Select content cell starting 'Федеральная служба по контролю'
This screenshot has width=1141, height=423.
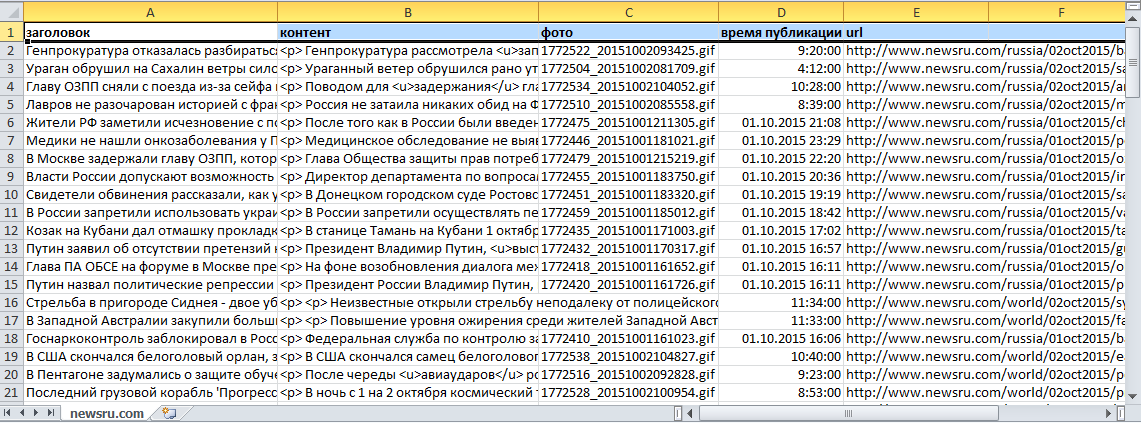point(408,339)
